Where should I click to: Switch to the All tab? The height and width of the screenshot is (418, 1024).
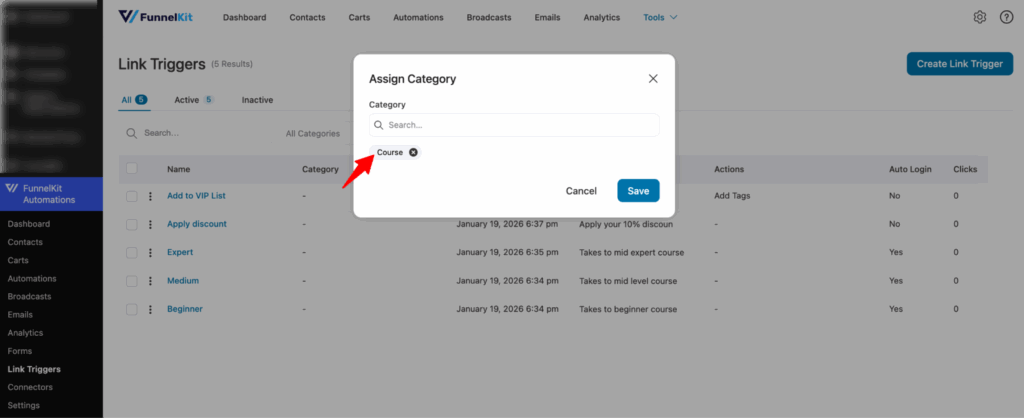click(134, 100)
